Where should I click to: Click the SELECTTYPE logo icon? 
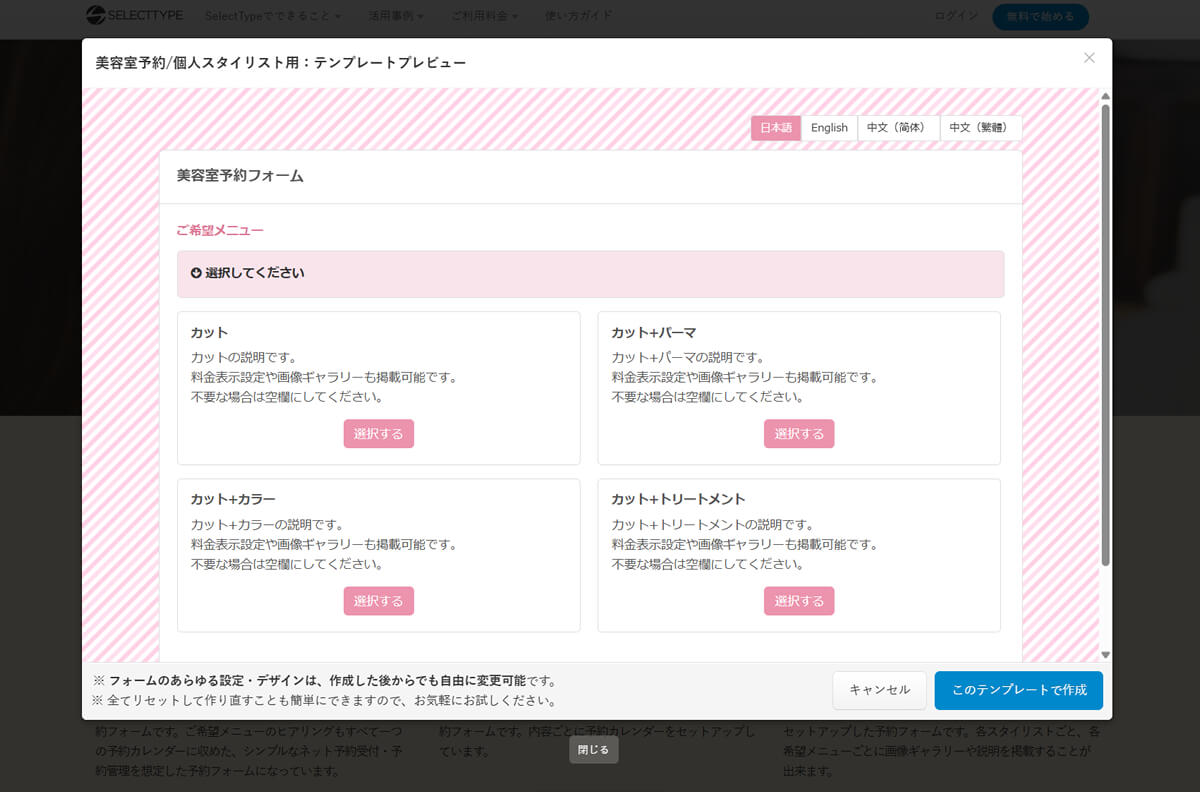point(96,15)
